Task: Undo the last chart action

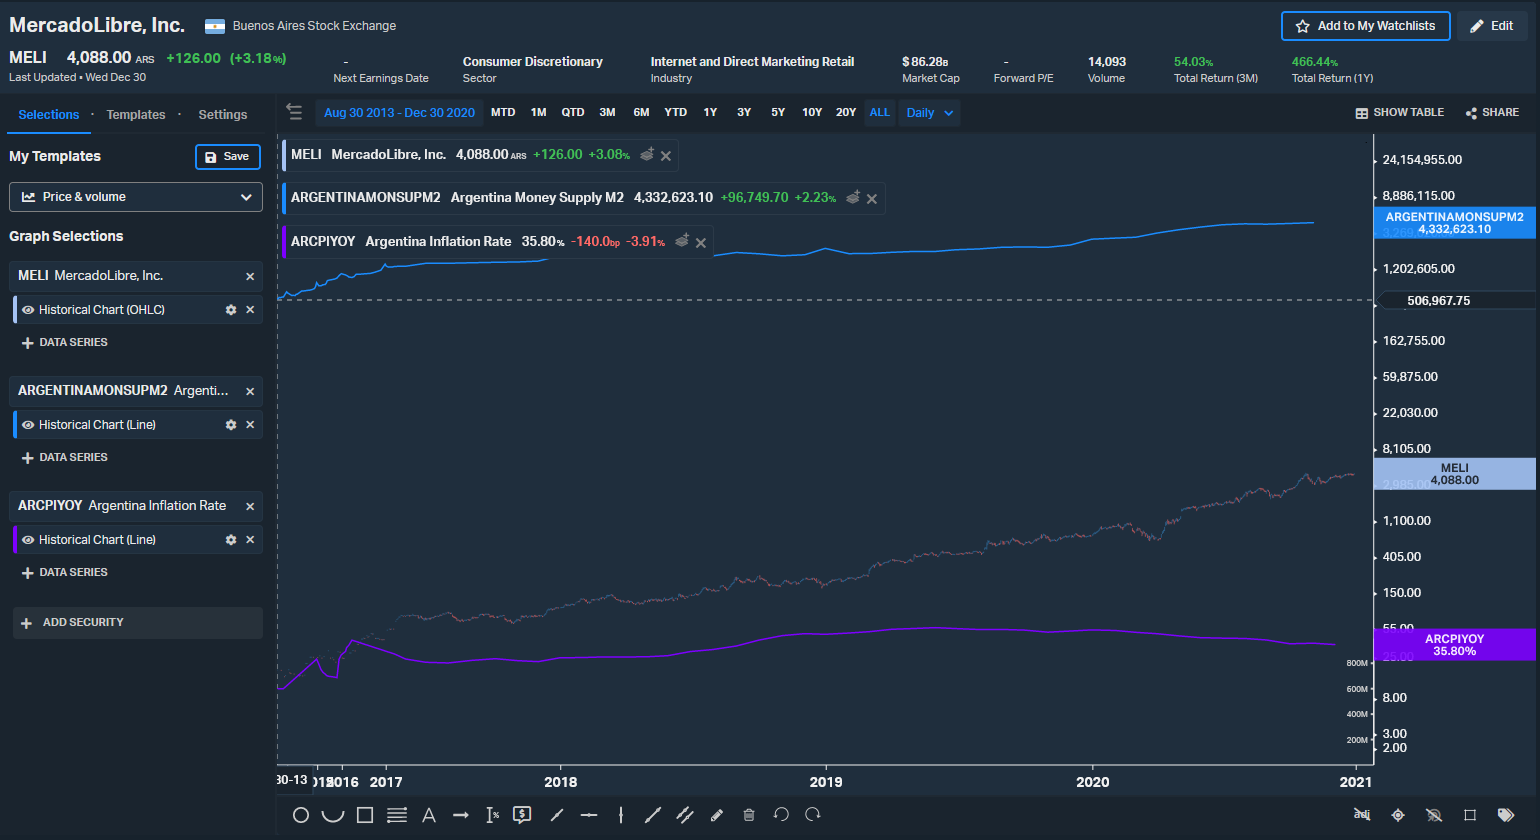Action: (x=781, y=815)
